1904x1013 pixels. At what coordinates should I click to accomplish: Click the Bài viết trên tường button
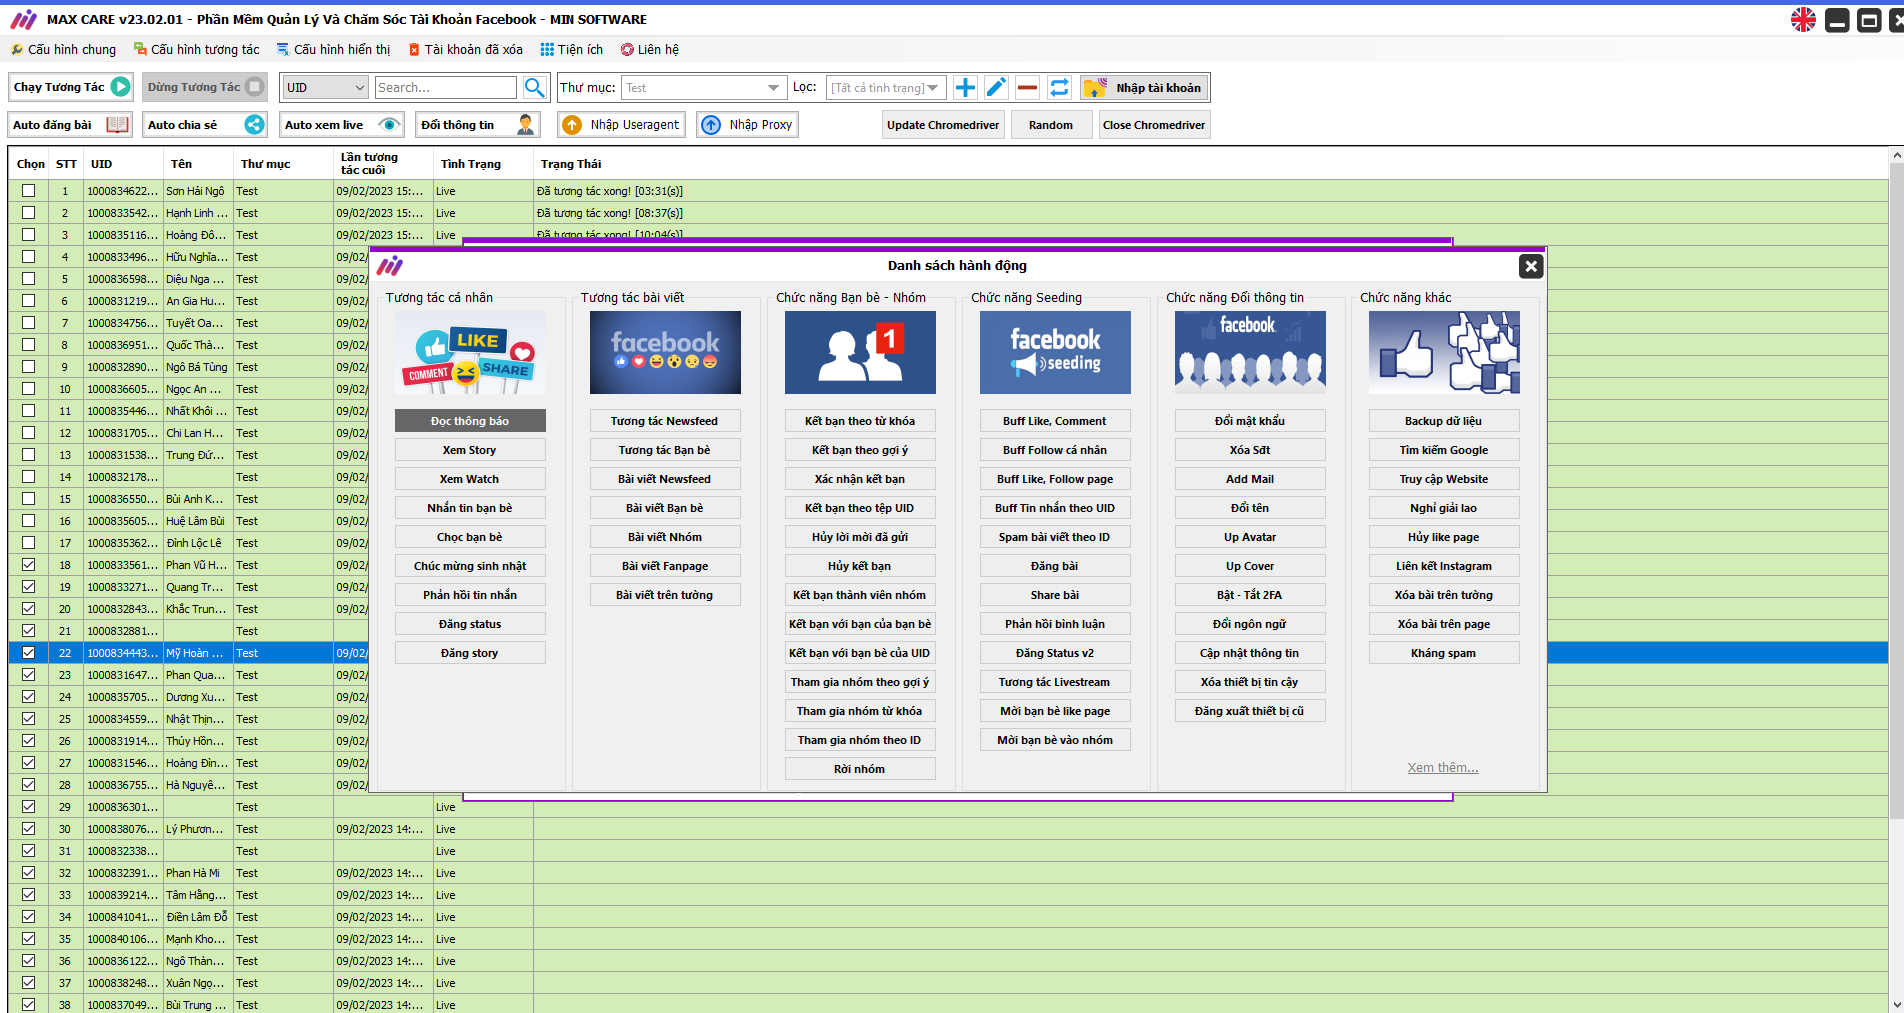click(x=665, y=595)
